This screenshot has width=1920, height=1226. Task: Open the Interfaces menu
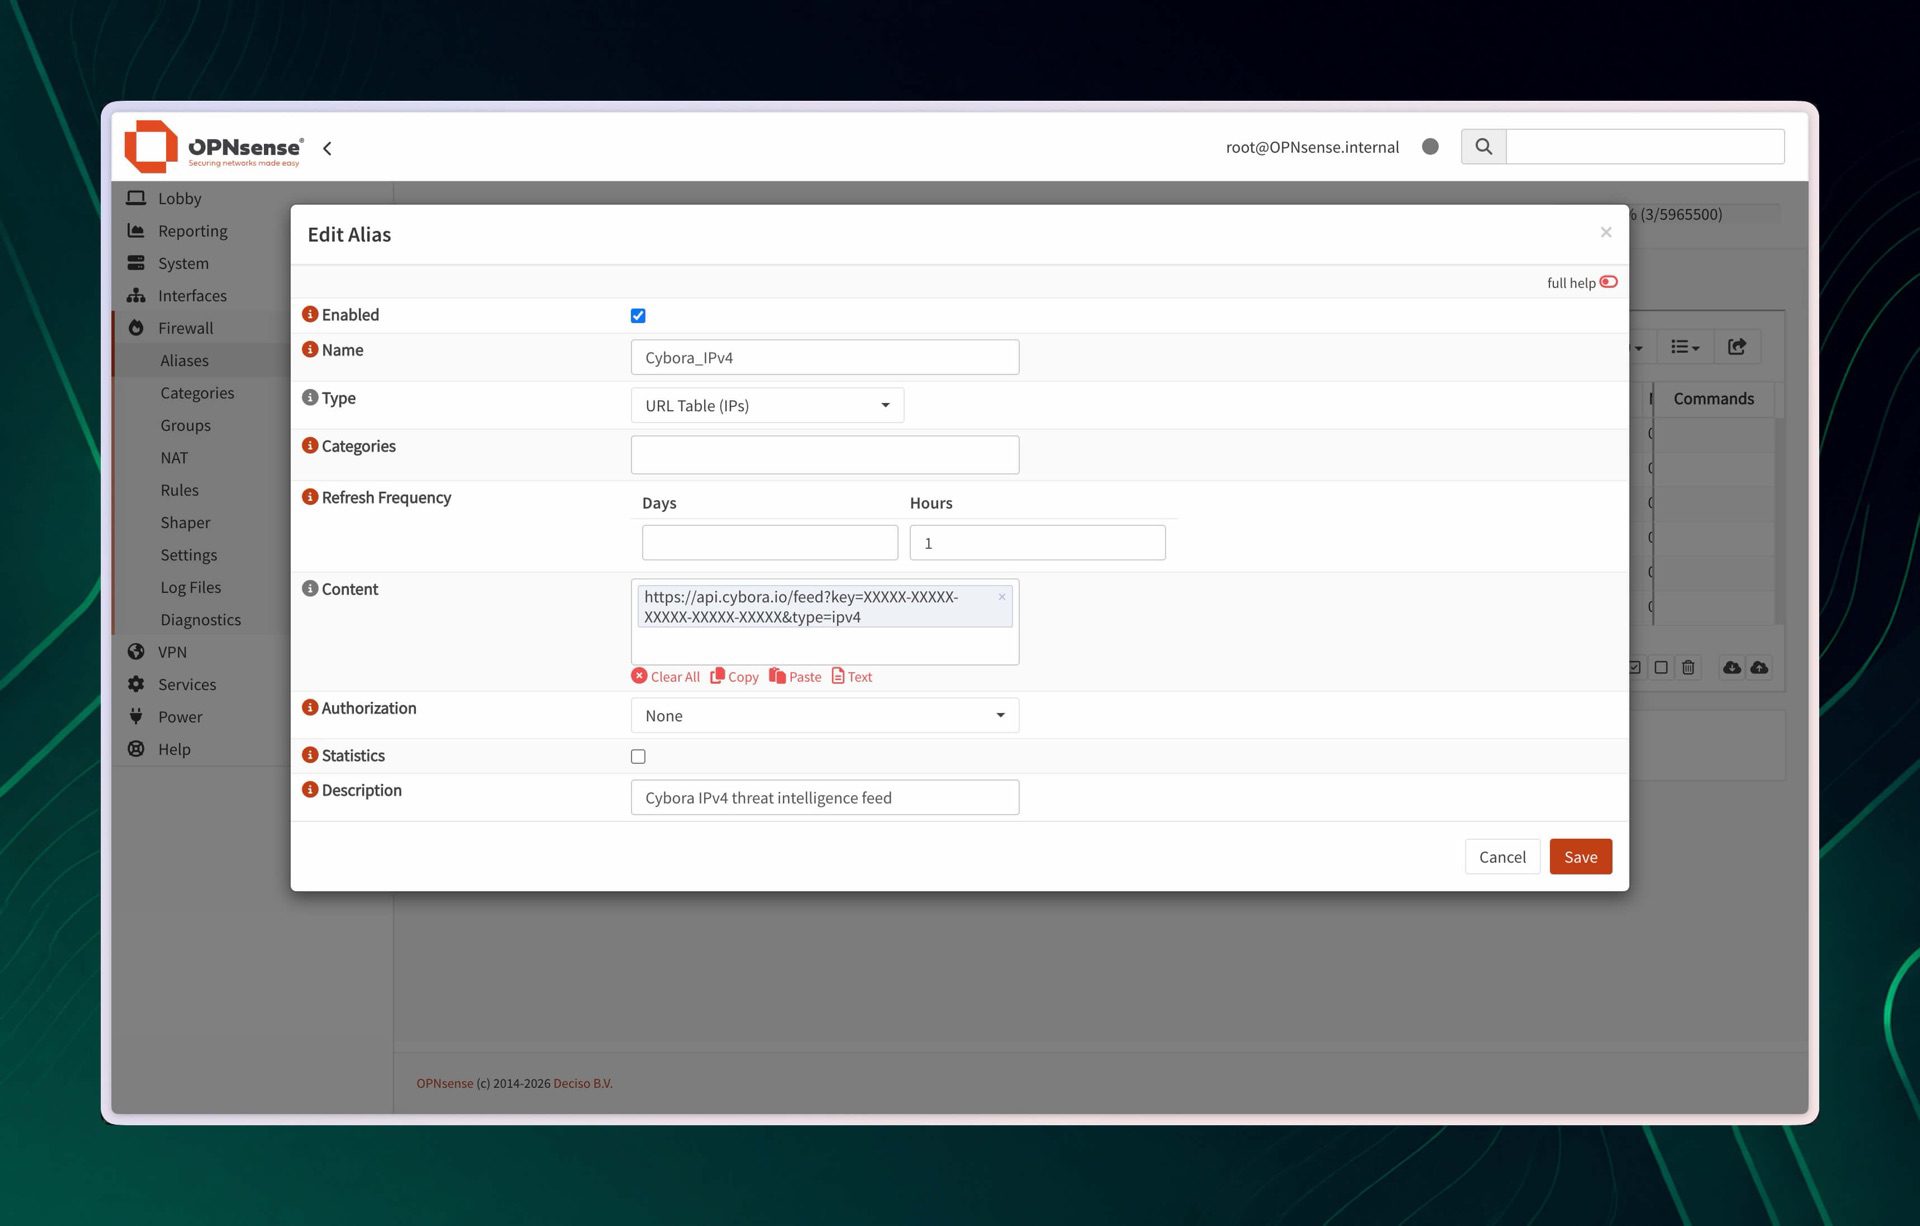[192, 295]
